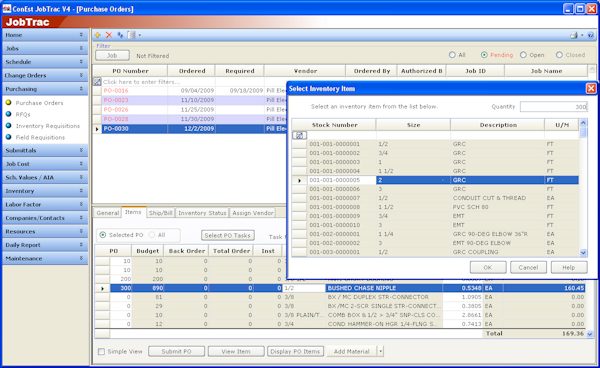Image resolution: width=600 pixels, height=368 pixels.
Task: Click the Select PO Tasks button
Action: 228,235
